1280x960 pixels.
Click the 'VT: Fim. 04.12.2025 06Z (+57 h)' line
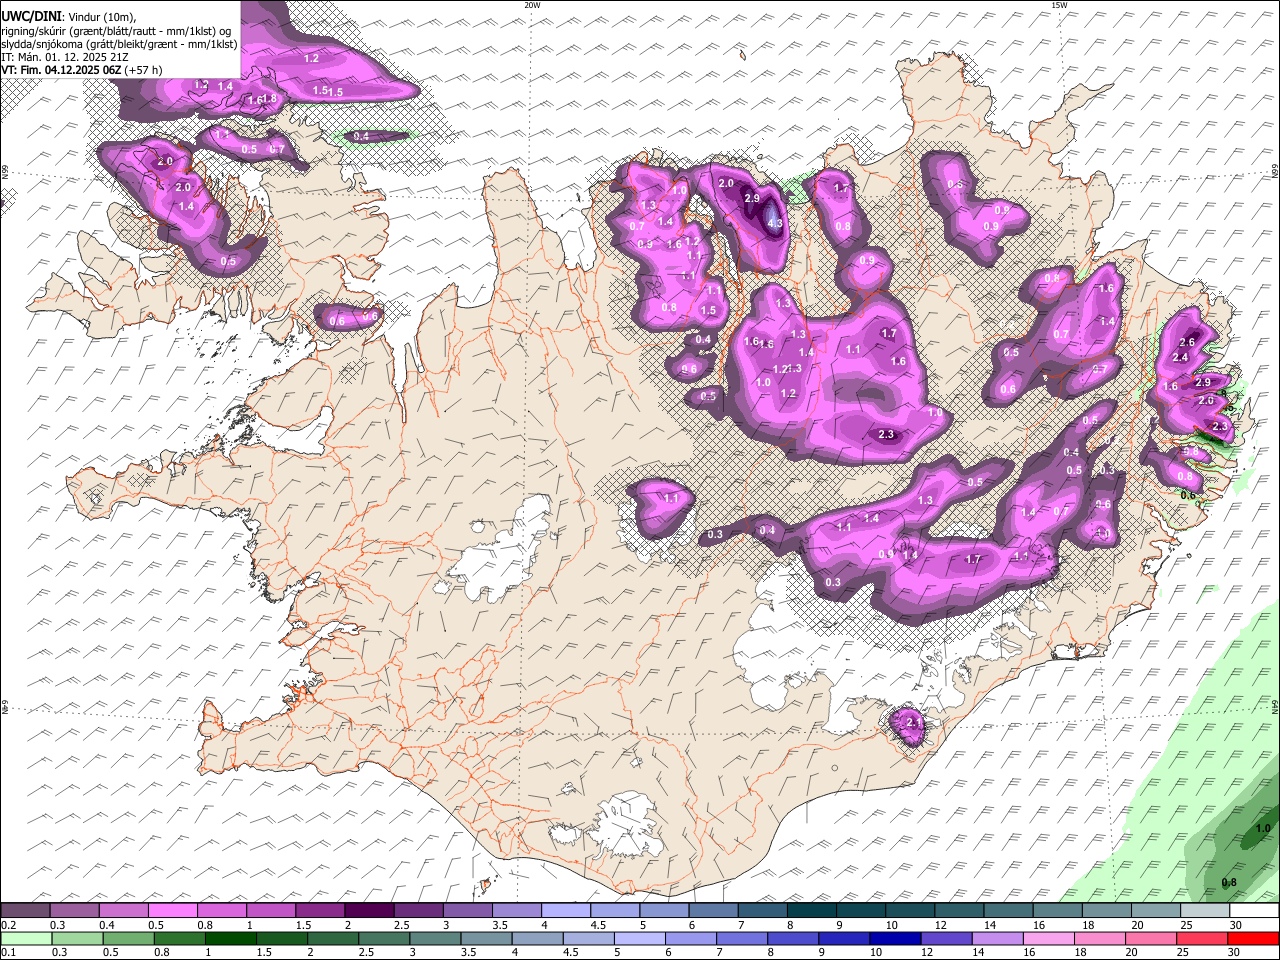pyautogui.click(x=82, y=70)
